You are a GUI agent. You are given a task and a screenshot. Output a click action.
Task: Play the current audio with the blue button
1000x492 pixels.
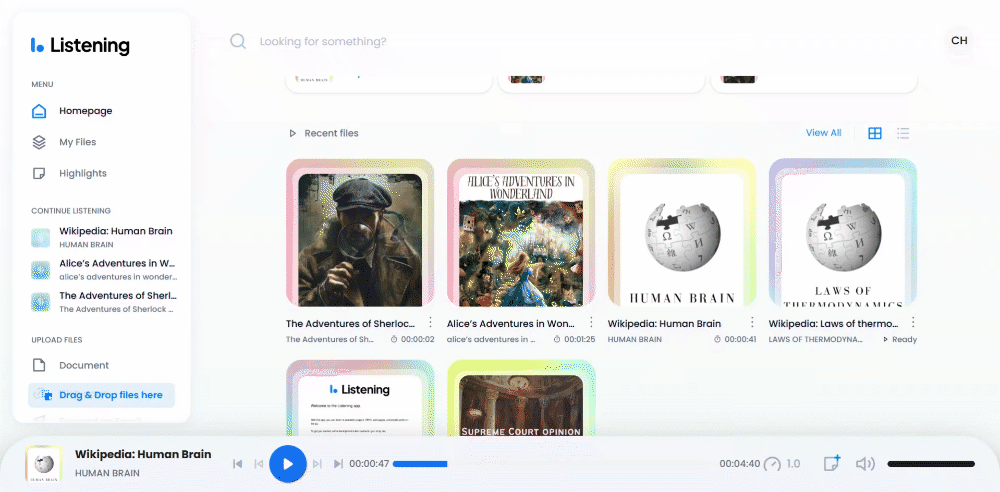click(x=288, y=464)
